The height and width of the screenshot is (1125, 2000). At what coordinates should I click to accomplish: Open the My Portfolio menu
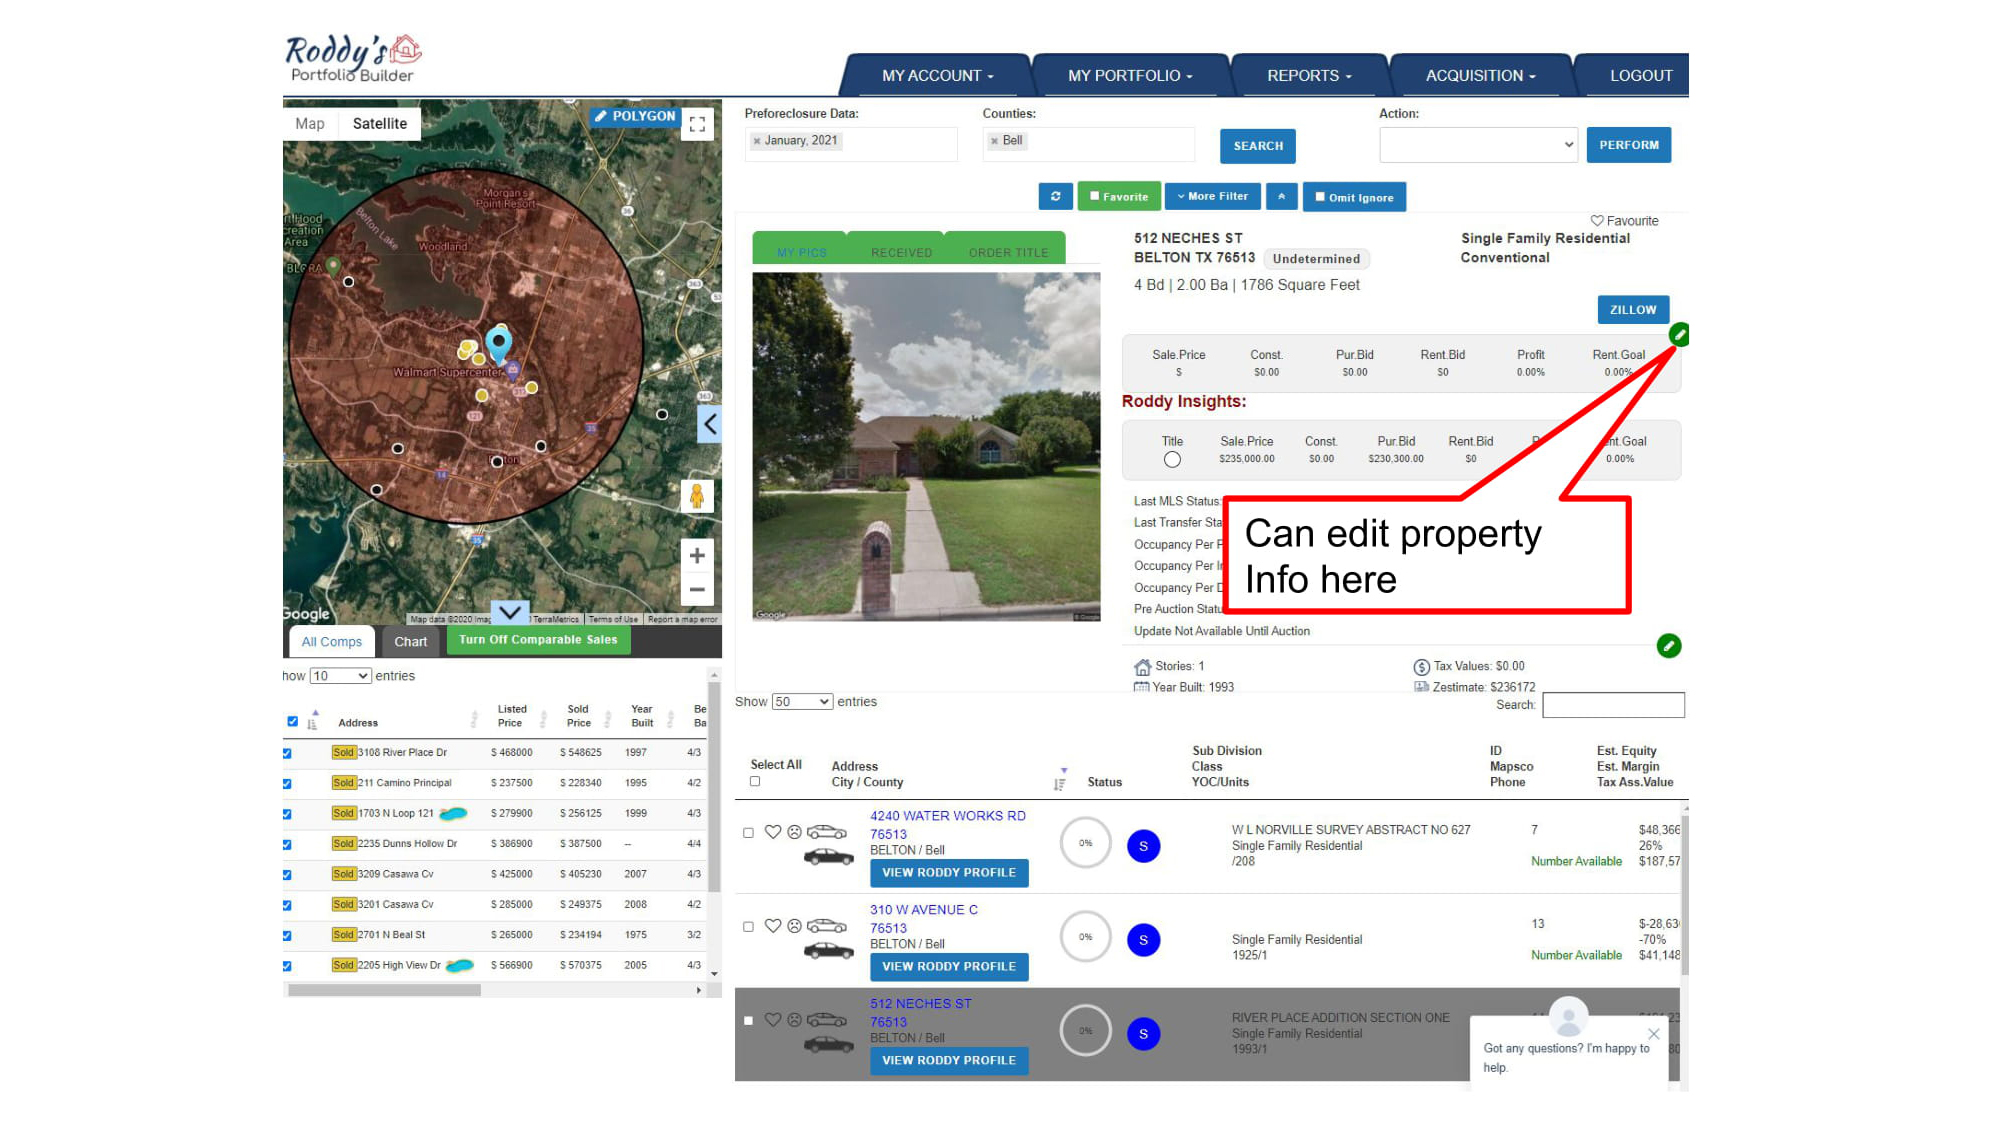1130,76
